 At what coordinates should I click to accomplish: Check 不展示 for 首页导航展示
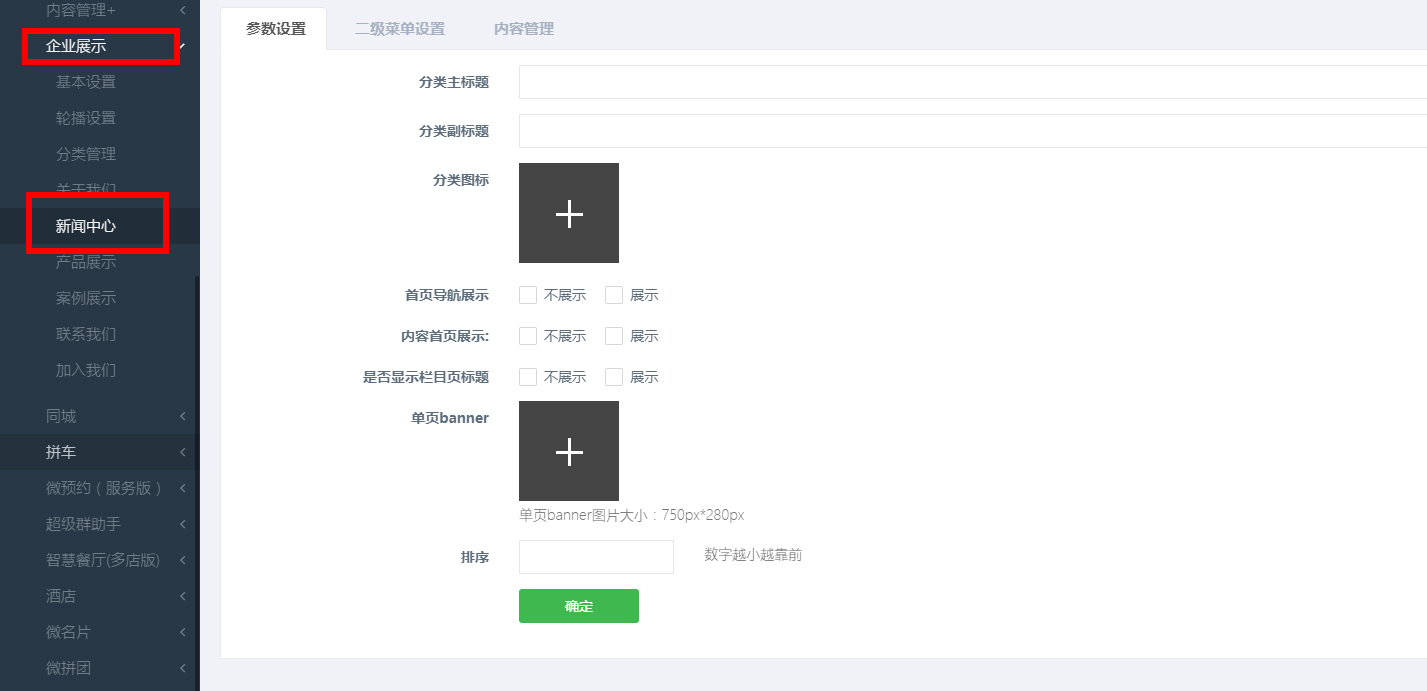(528, 295)
